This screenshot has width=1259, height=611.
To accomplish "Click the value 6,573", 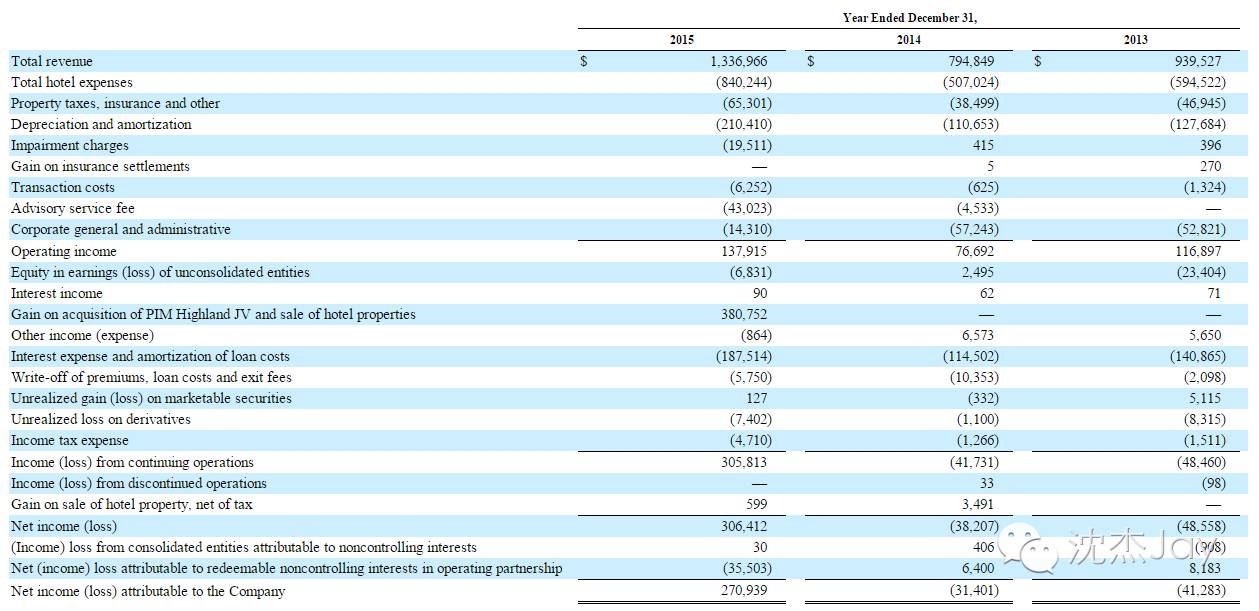I will point(978,335).
